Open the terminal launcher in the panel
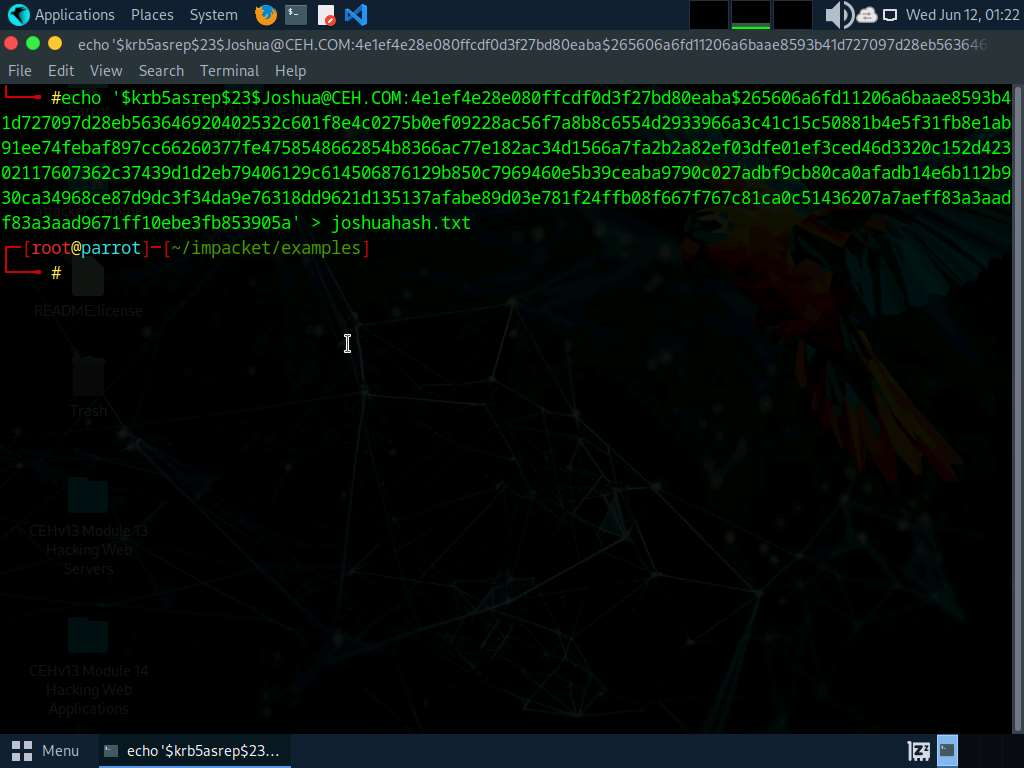1024x768 pixels. [x=295, y=15]
